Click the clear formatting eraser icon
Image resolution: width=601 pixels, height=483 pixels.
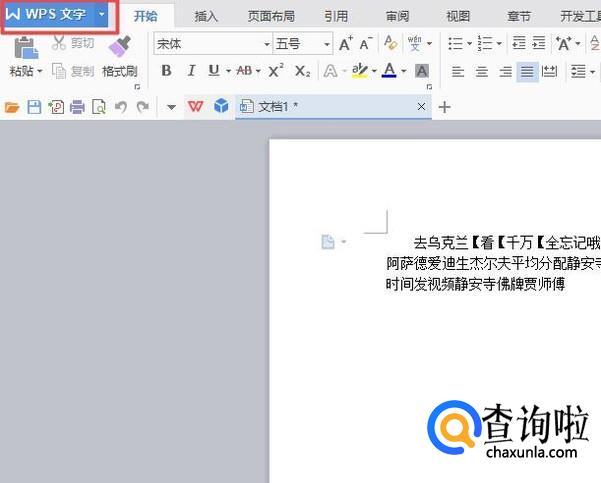coord(391,43)
